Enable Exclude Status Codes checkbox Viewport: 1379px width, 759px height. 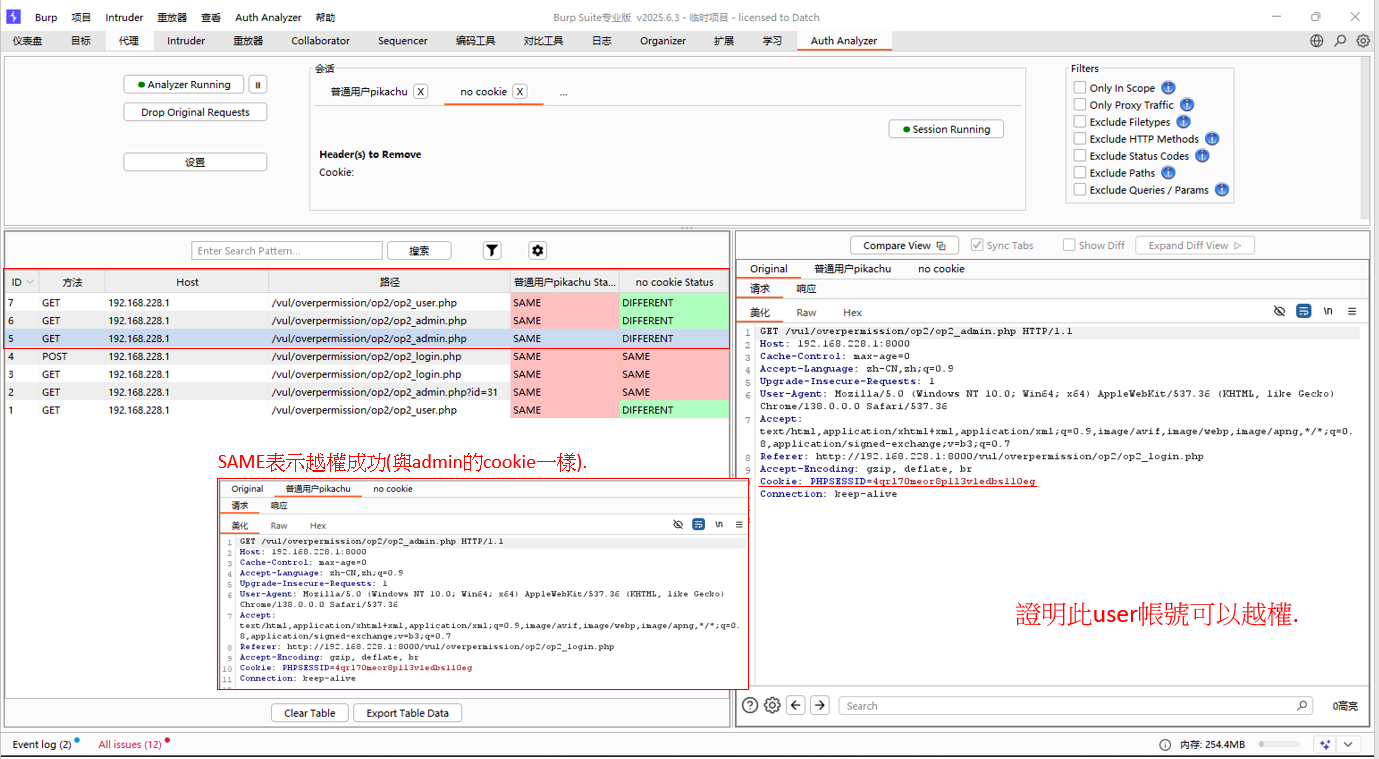click(1080, 156)
